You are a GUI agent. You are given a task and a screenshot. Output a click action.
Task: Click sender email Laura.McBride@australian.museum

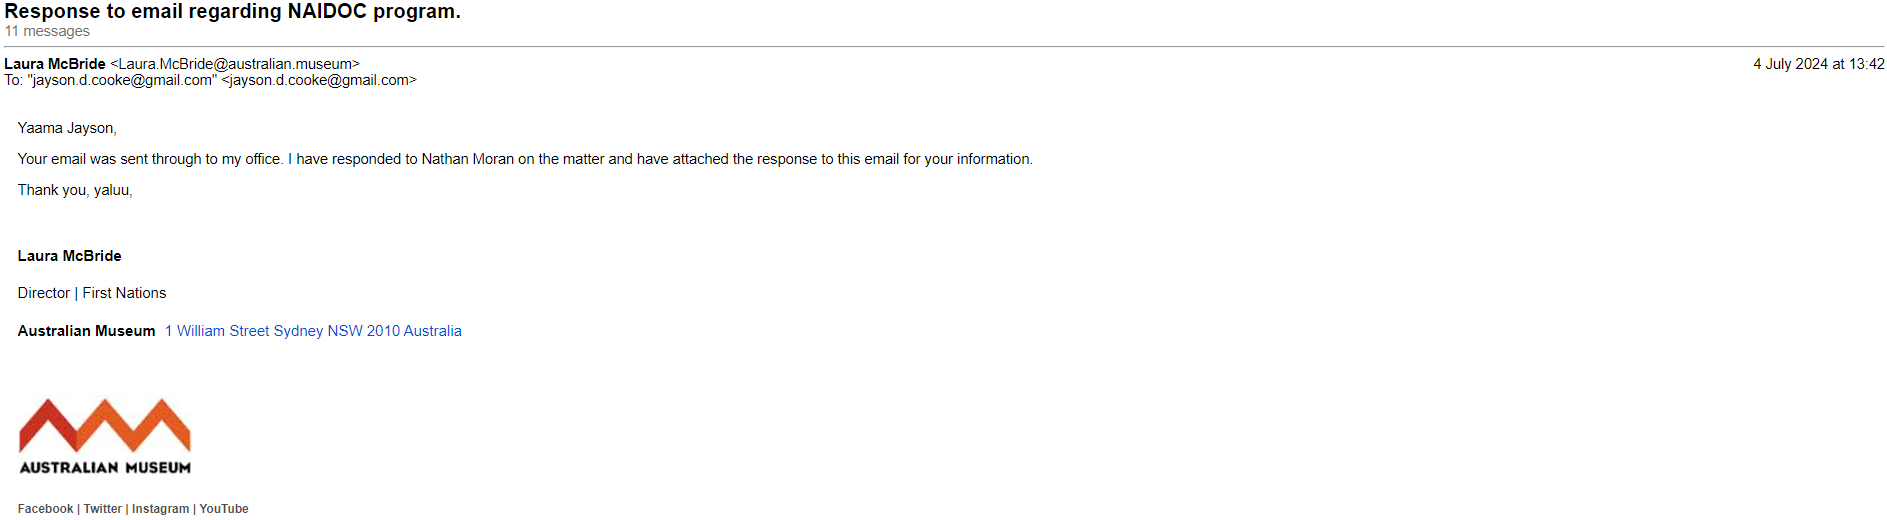[x=235, y=64]
